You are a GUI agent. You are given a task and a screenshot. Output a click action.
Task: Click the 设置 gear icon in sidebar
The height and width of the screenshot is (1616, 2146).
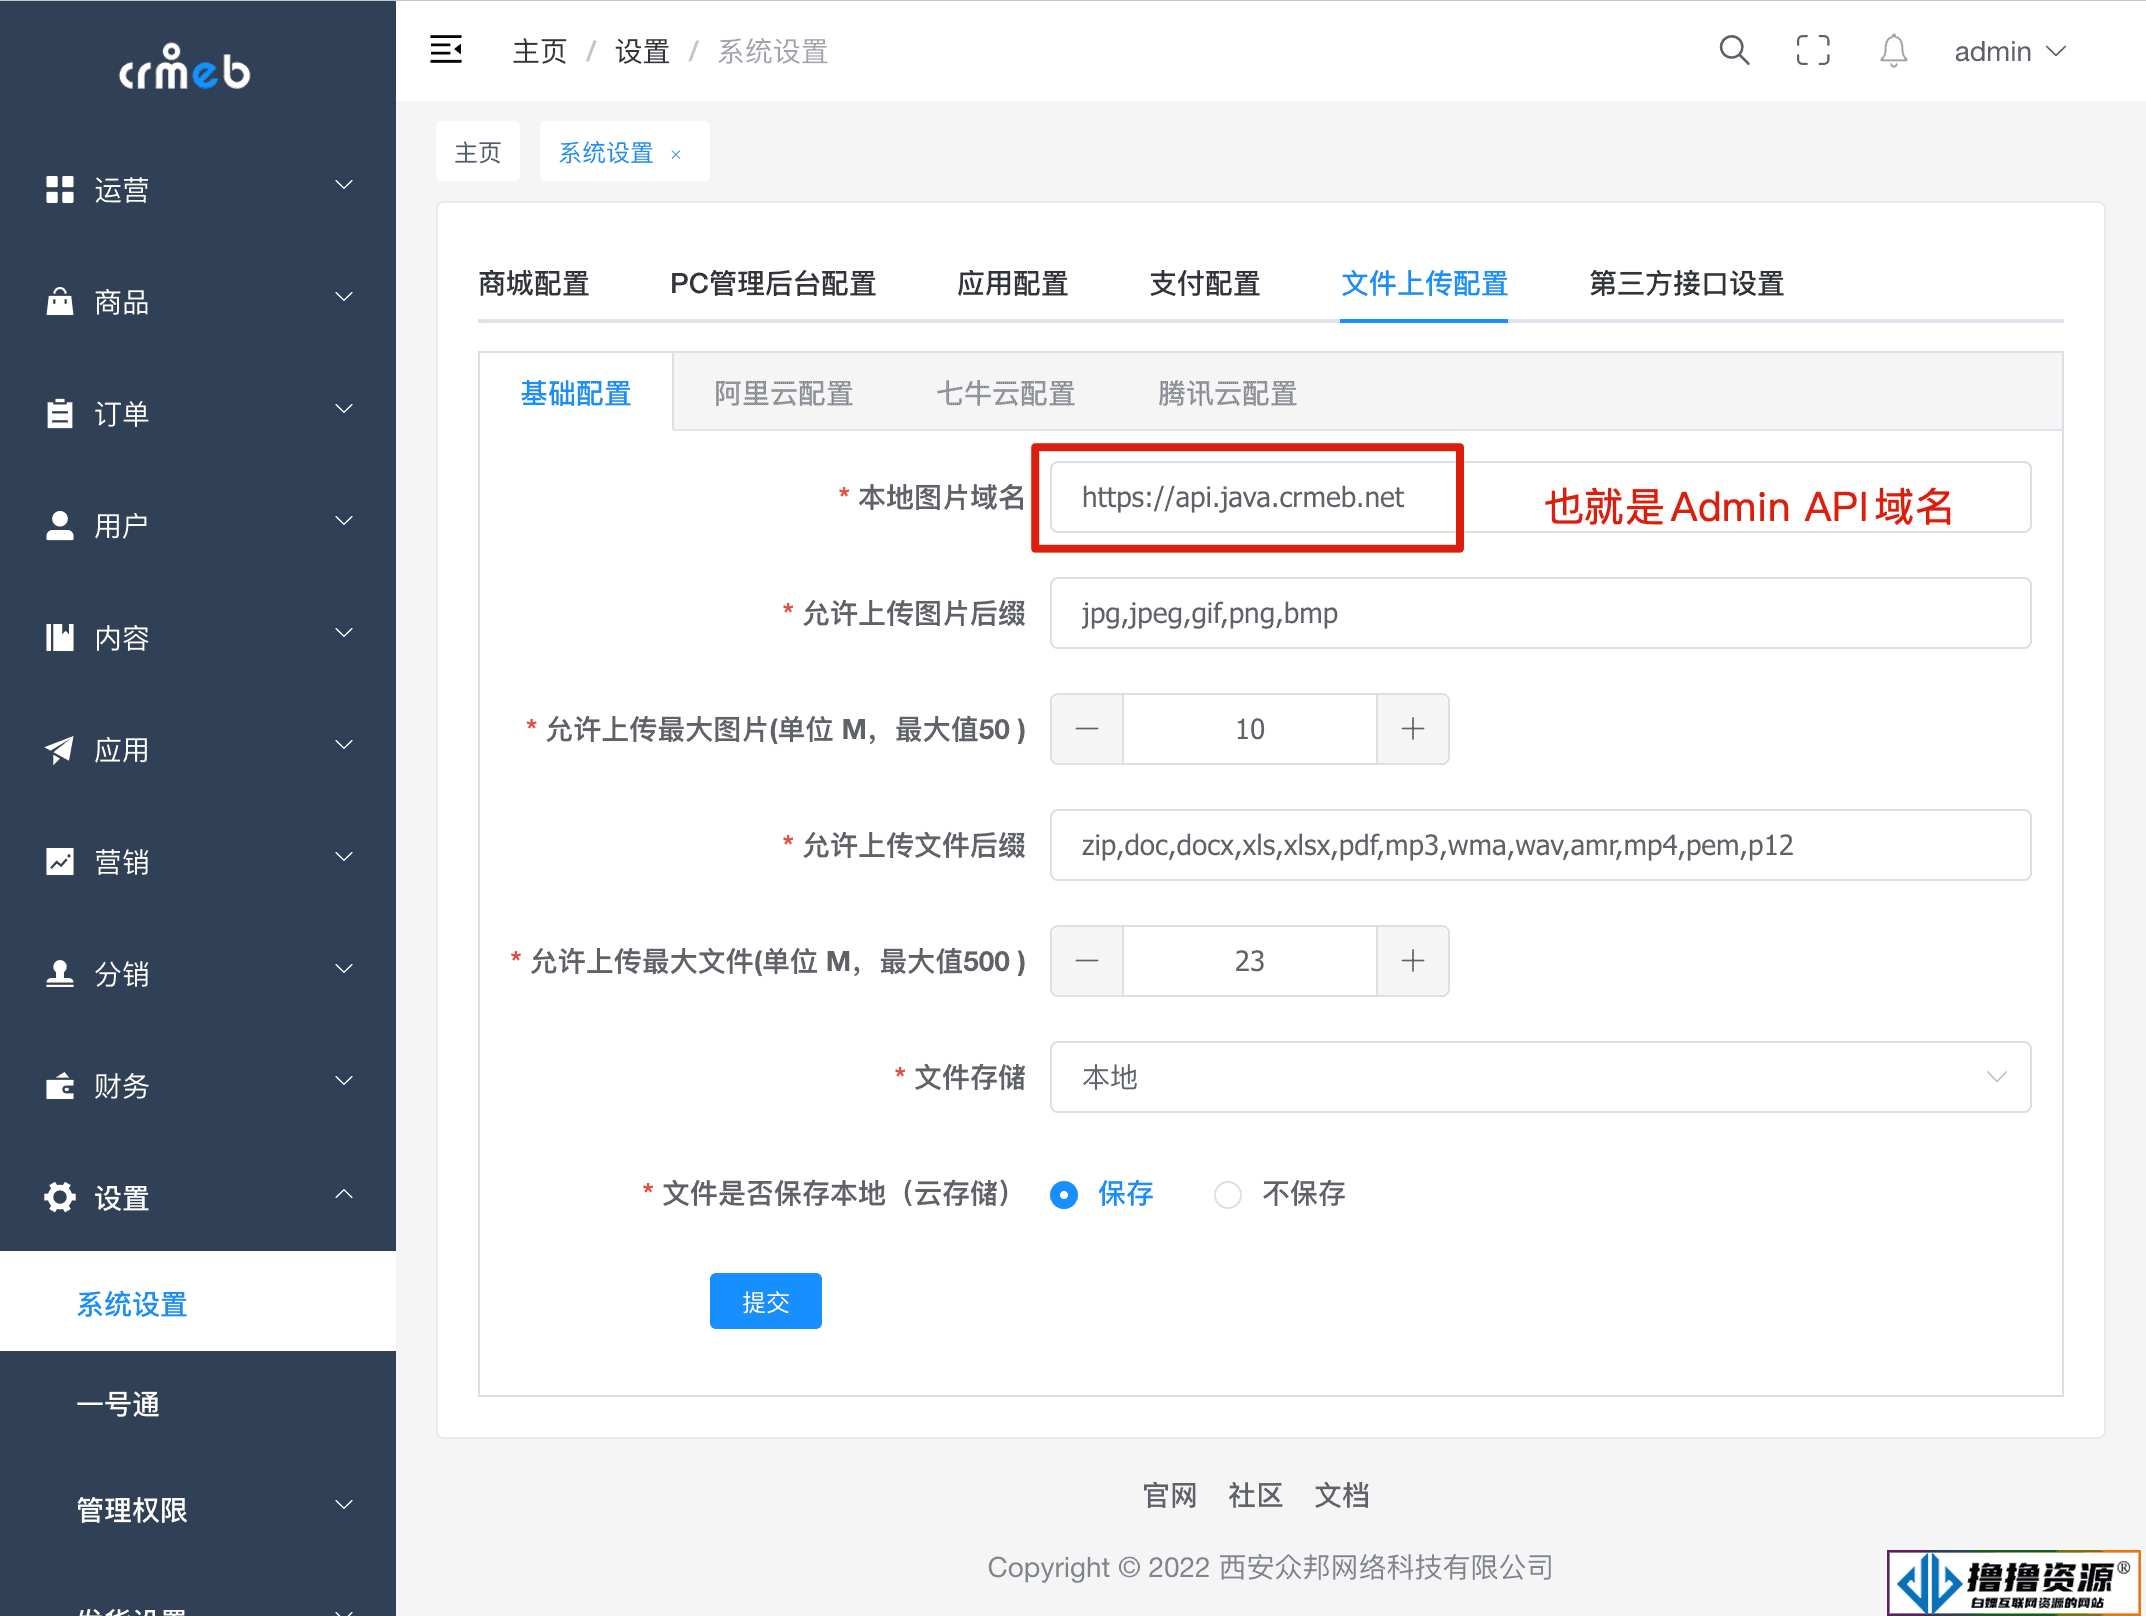[60, 1197]
